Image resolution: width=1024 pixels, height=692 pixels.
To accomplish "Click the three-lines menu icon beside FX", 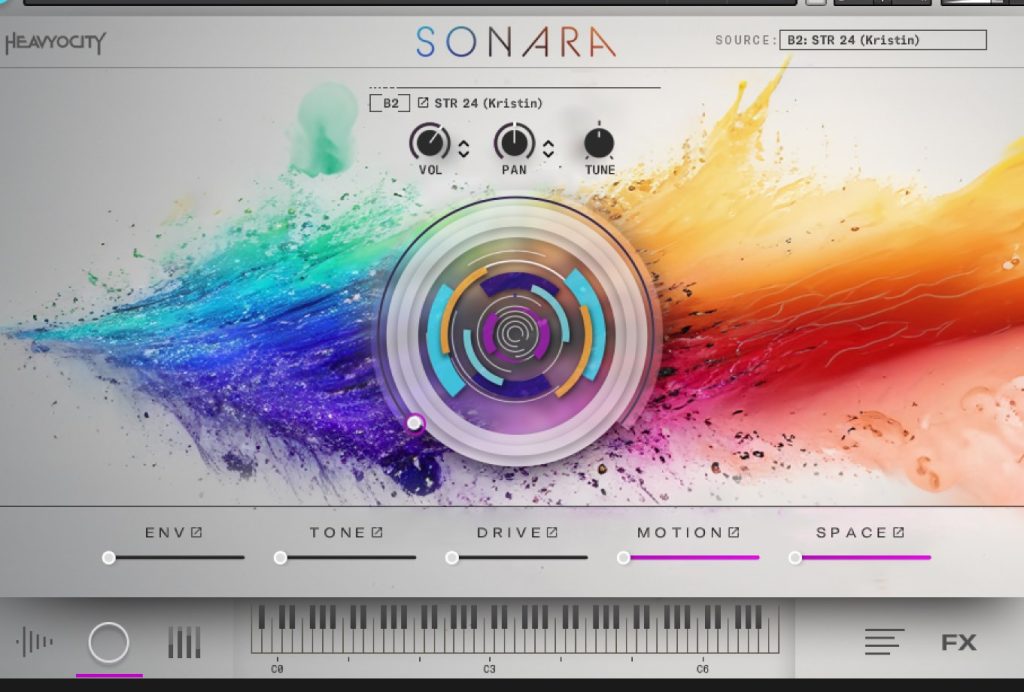I will [884, 642].
